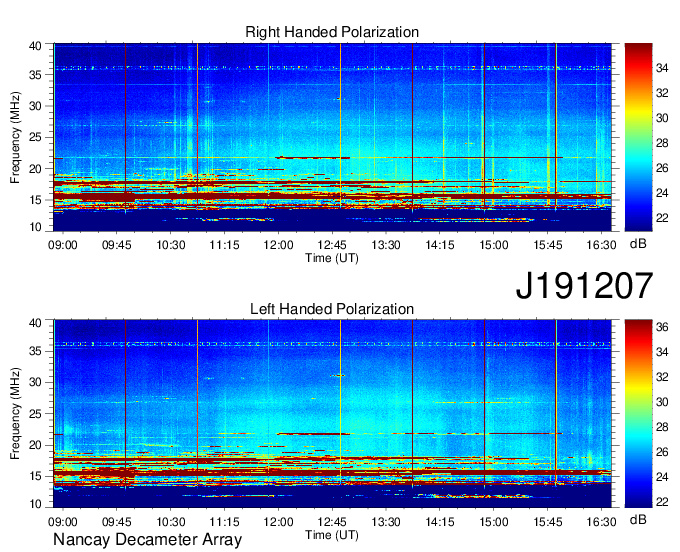The height and width of the screenshot is (552, 680).
Task: Click 20 MHz tick on bottom plot
Action: pos(35,445)
